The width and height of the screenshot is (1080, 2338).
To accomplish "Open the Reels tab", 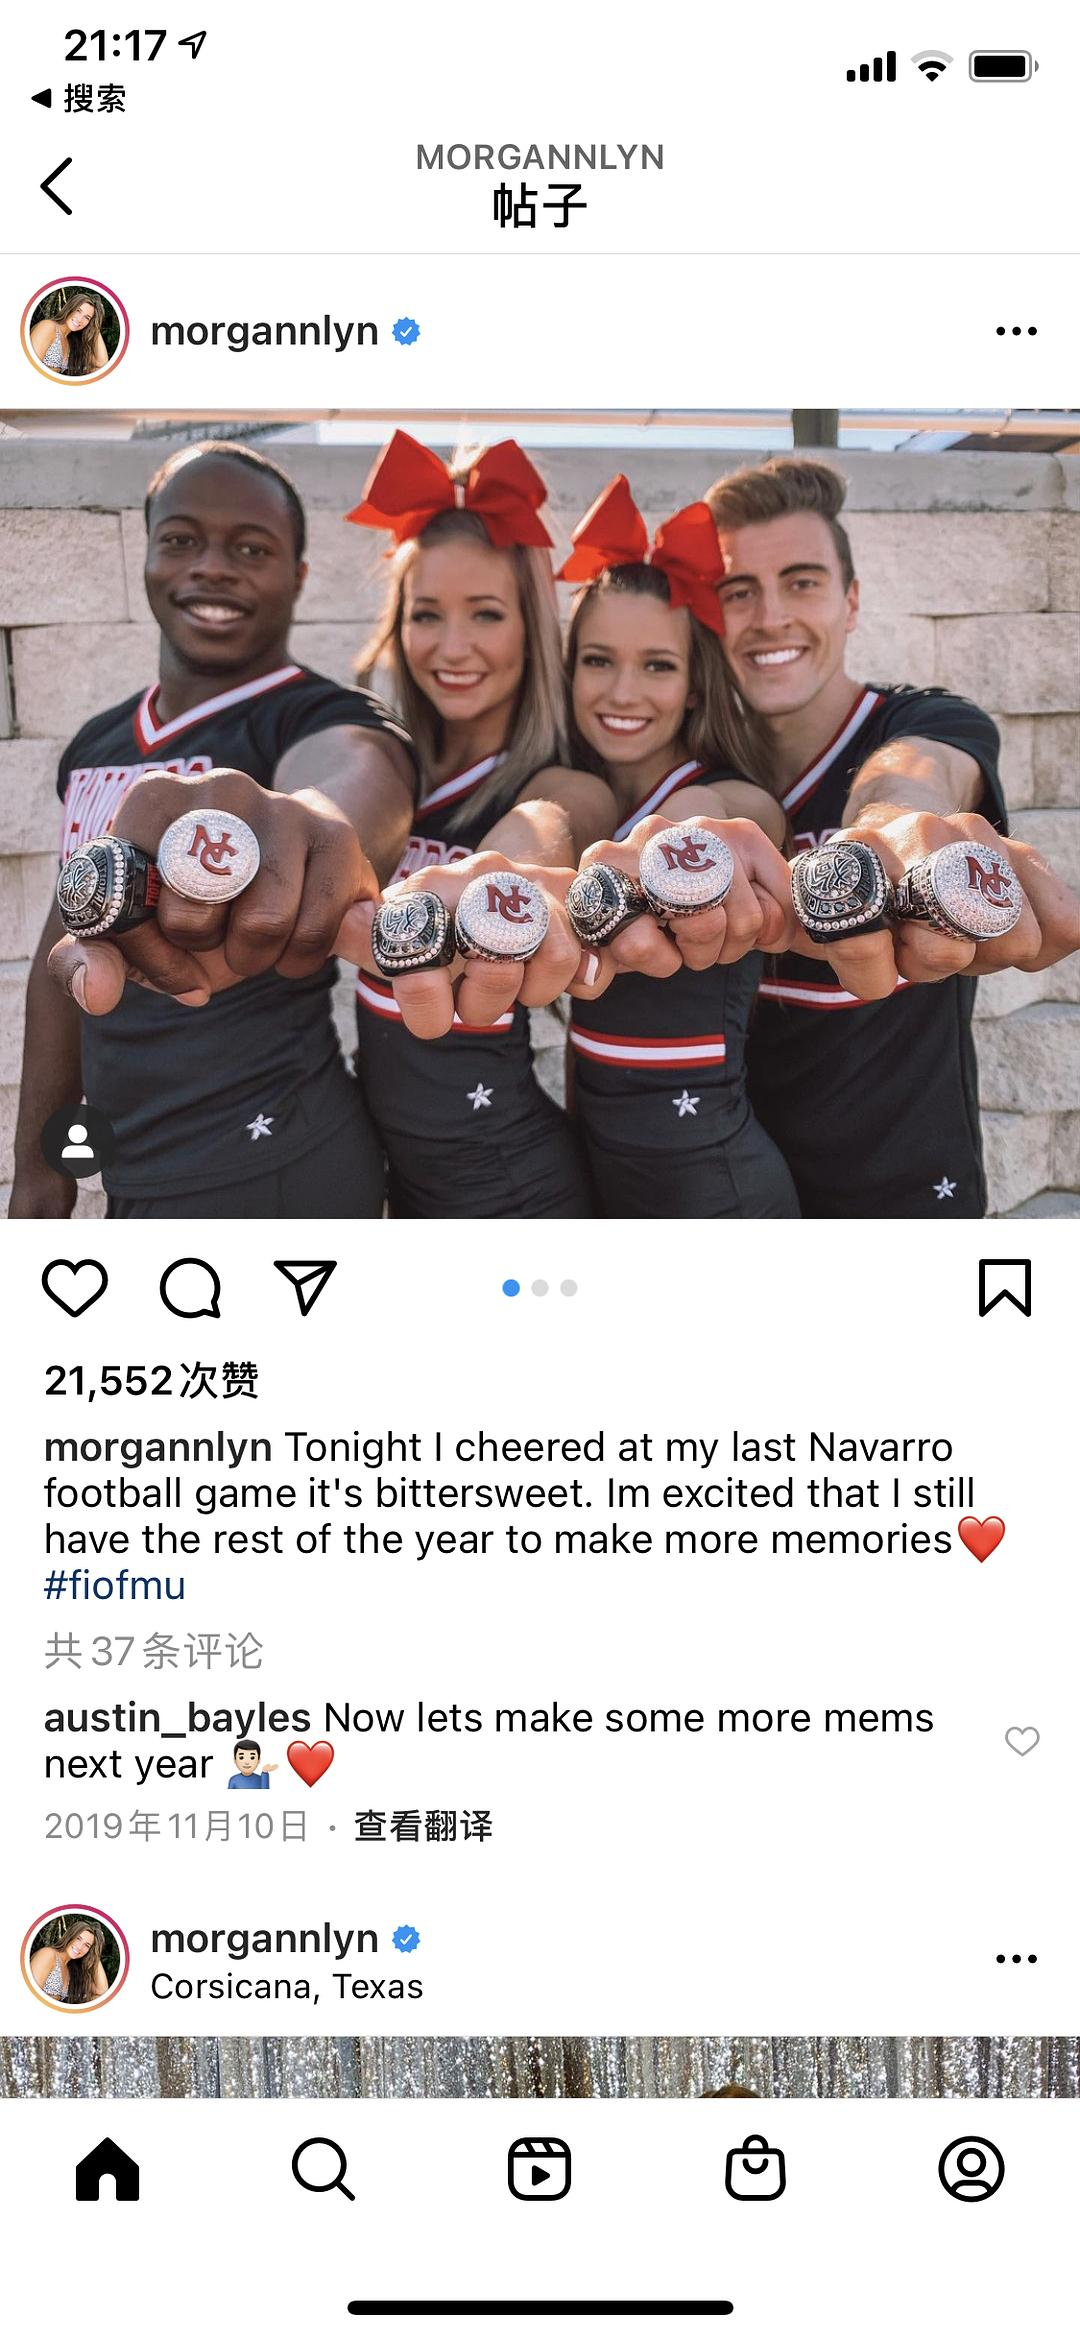I will coord(540,2168).
